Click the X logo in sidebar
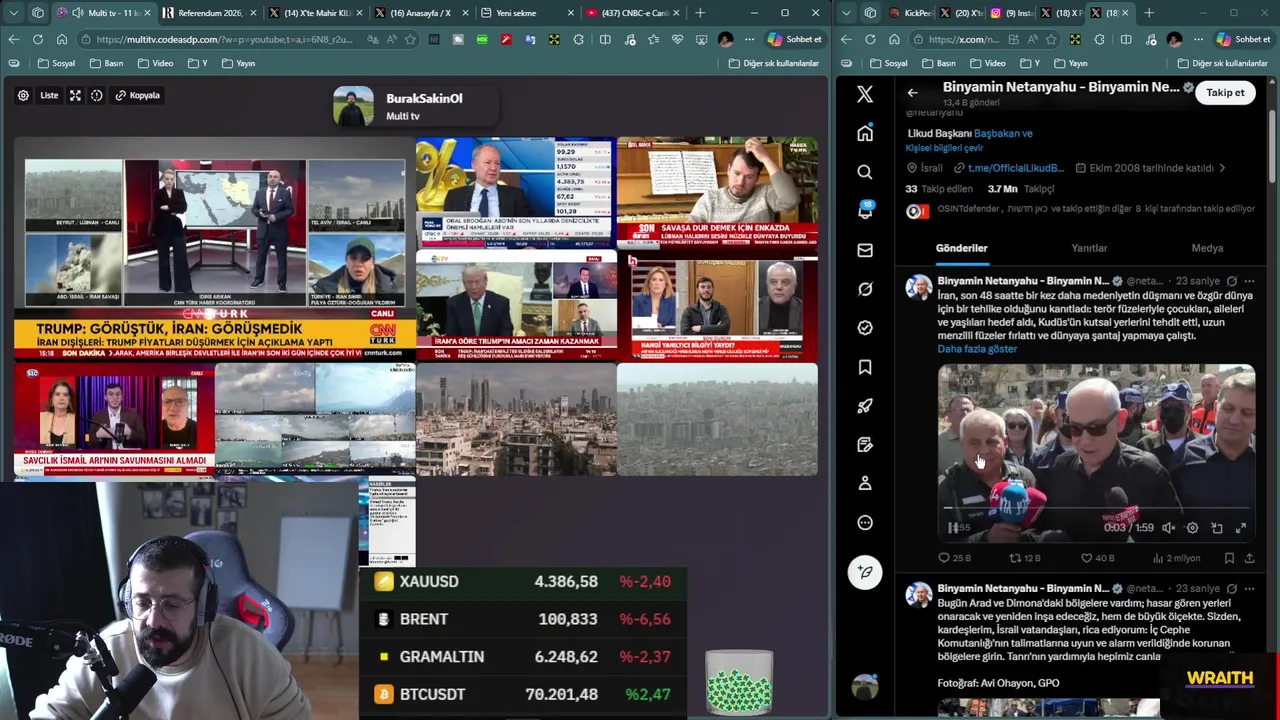1280x720 pixels. [865, 94]
